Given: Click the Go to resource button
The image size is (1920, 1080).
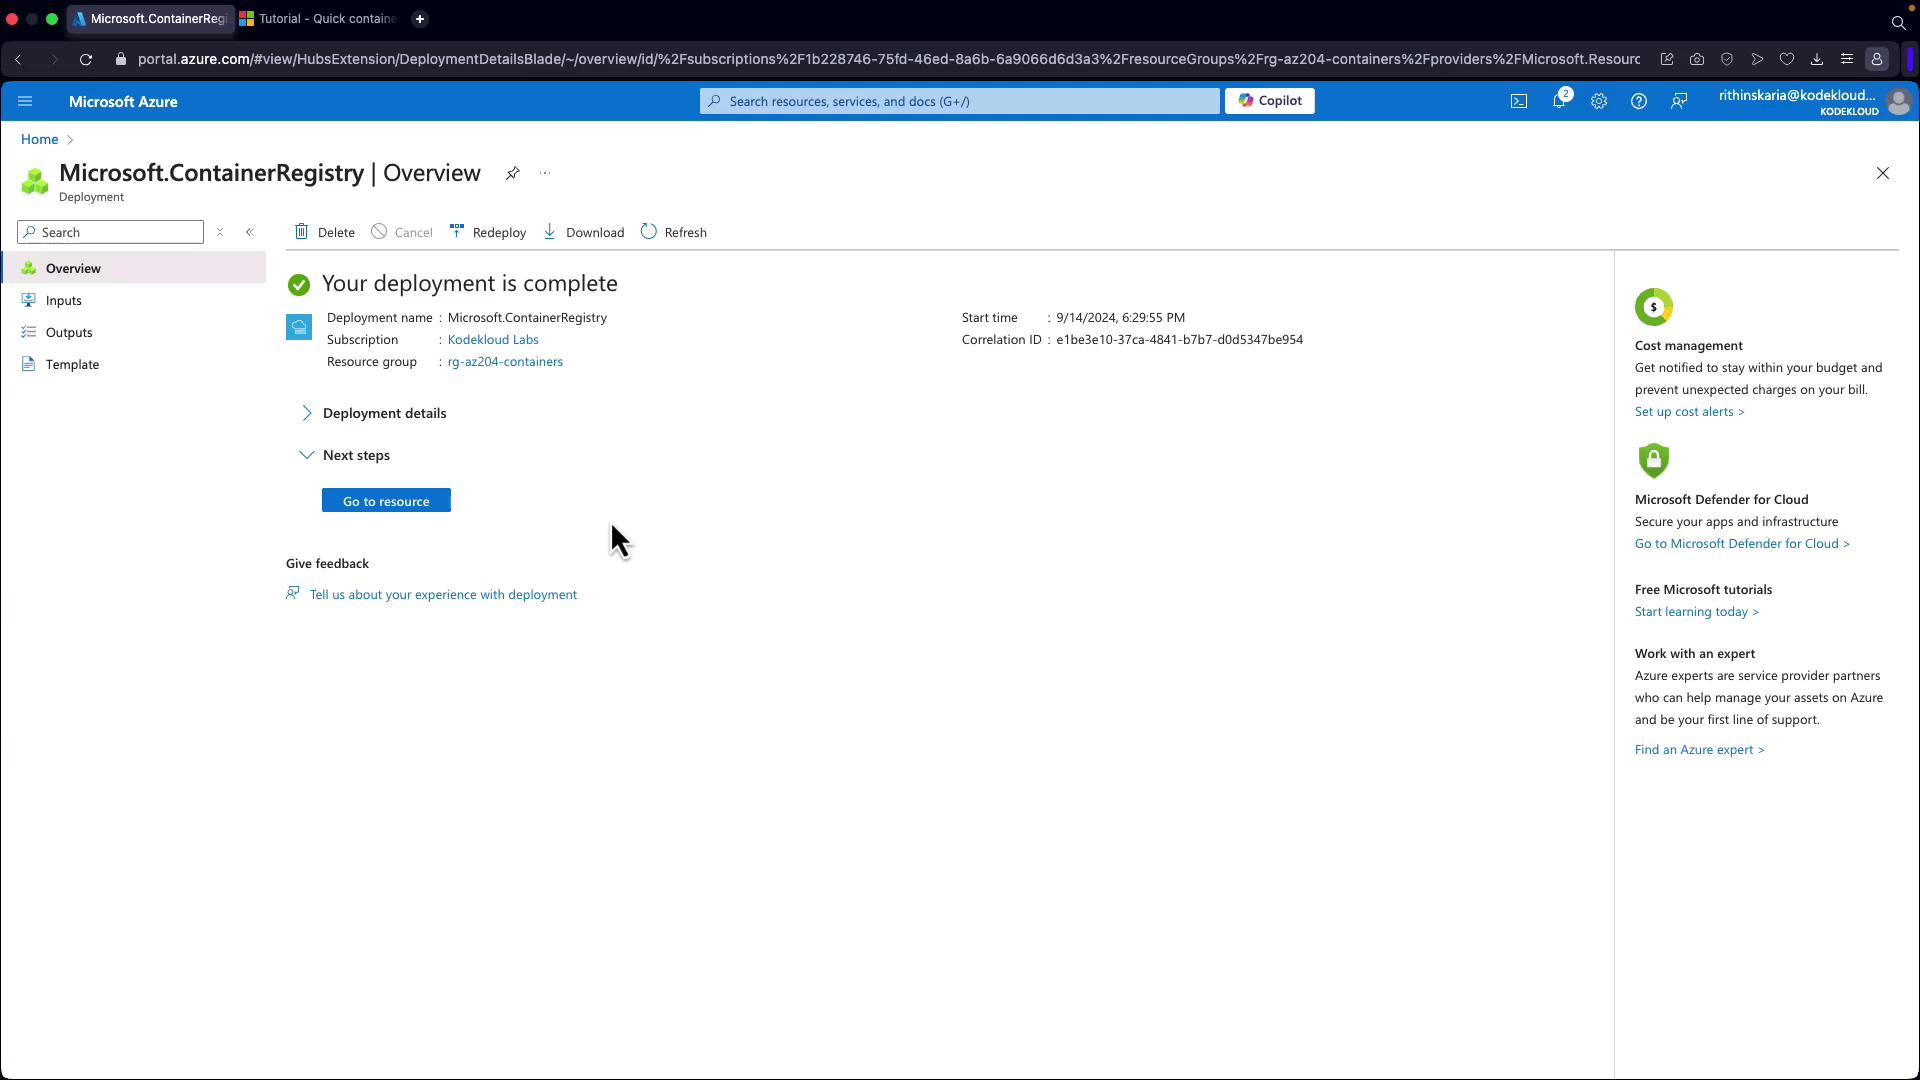Looking at the screenshot, I should tap(386, 501).
